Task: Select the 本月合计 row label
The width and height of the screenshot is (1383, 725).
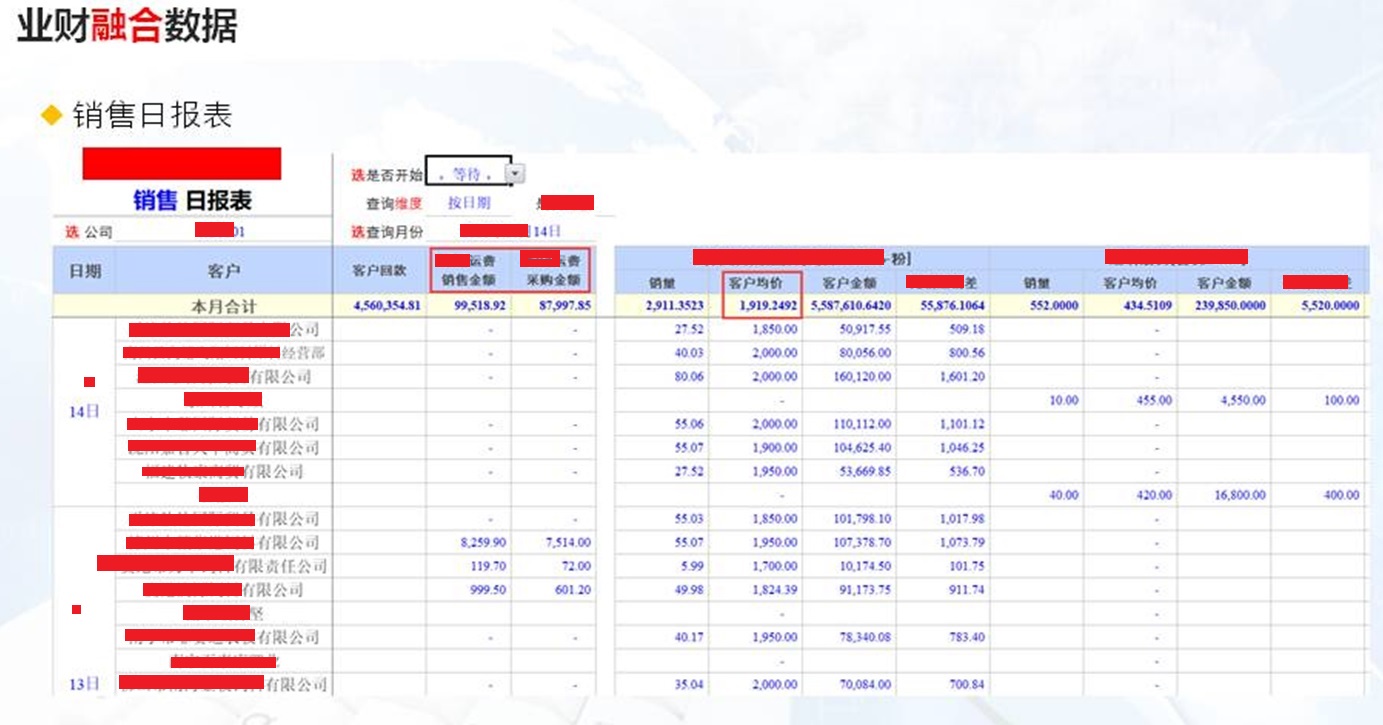Action: coord(224,306)
